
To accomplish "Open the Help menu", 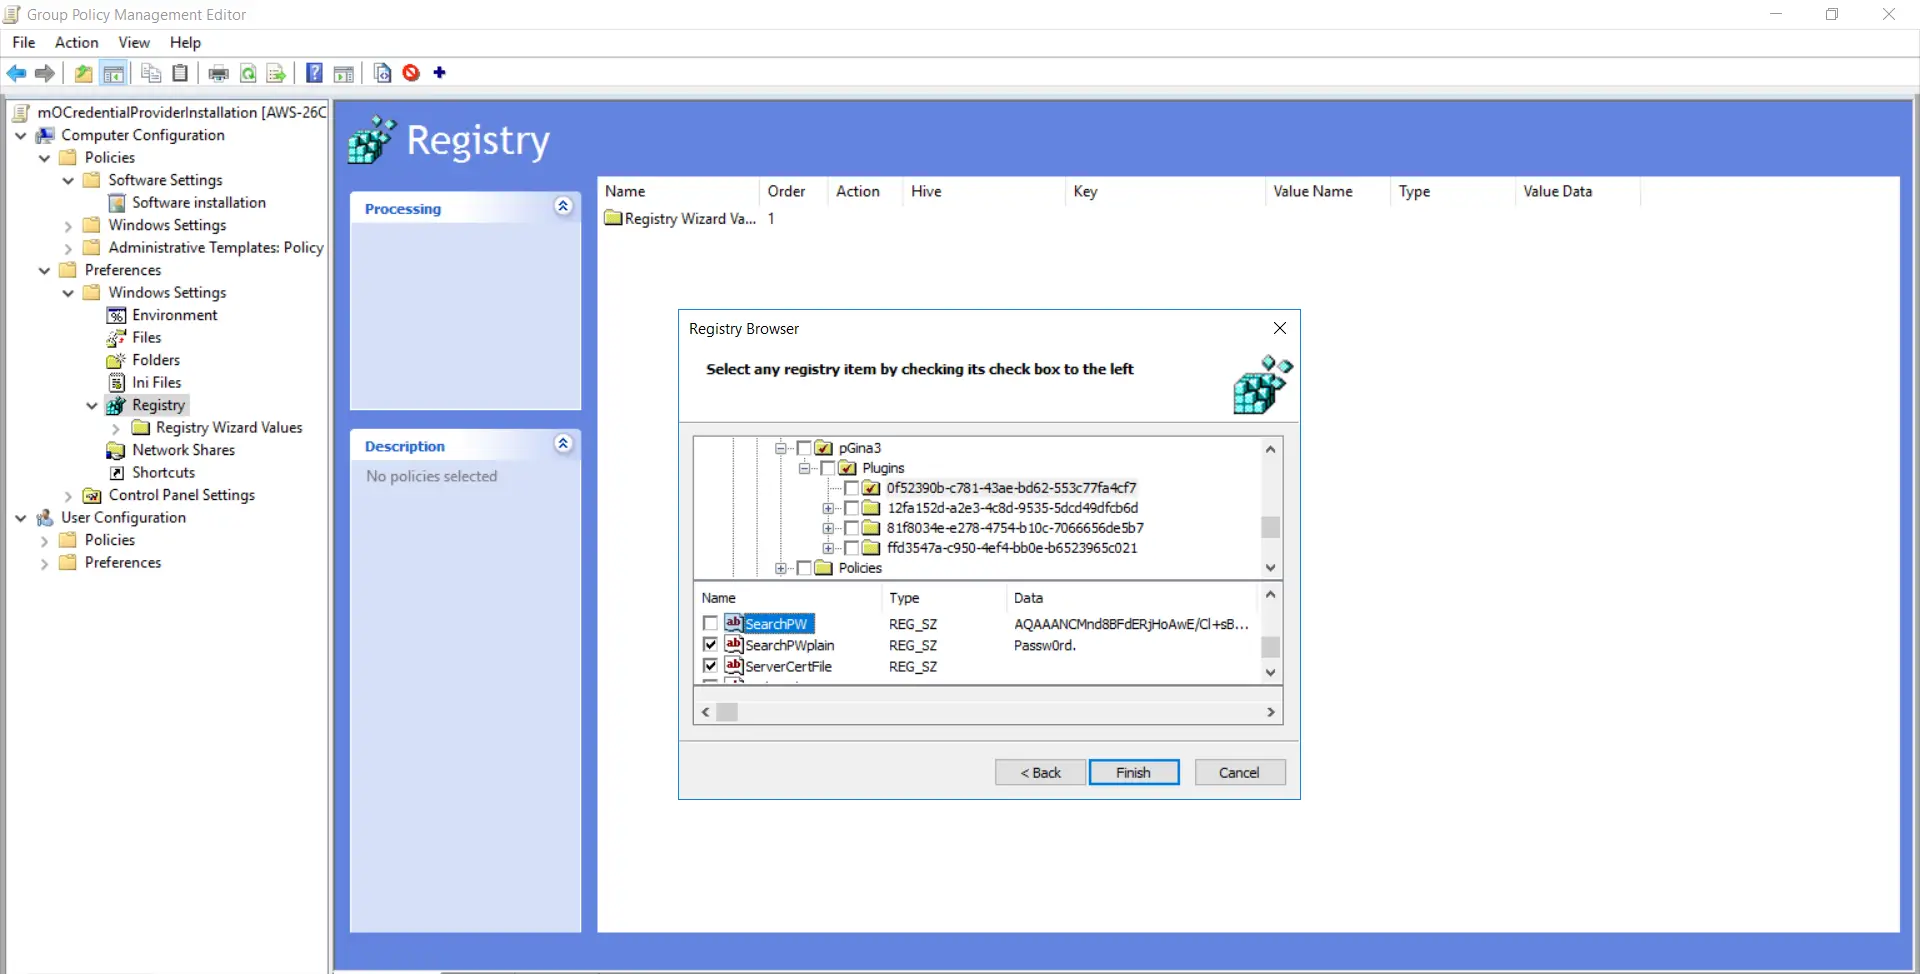I will [185, 42].
